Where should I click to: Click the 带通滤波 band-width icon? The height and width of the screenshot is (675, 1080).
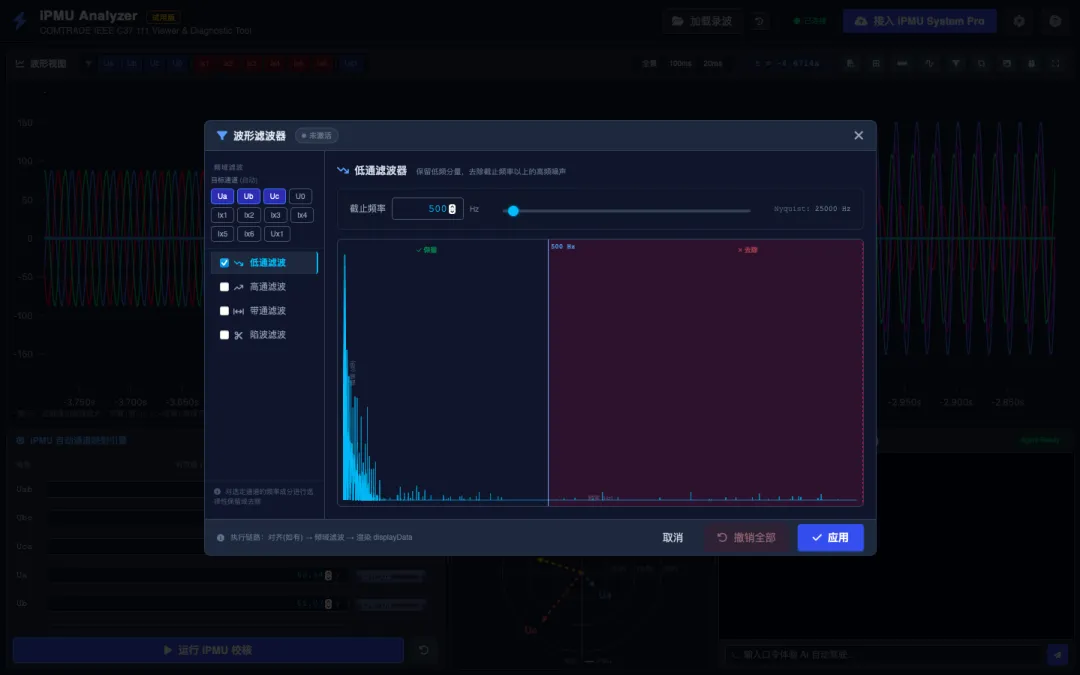(238, 311)
